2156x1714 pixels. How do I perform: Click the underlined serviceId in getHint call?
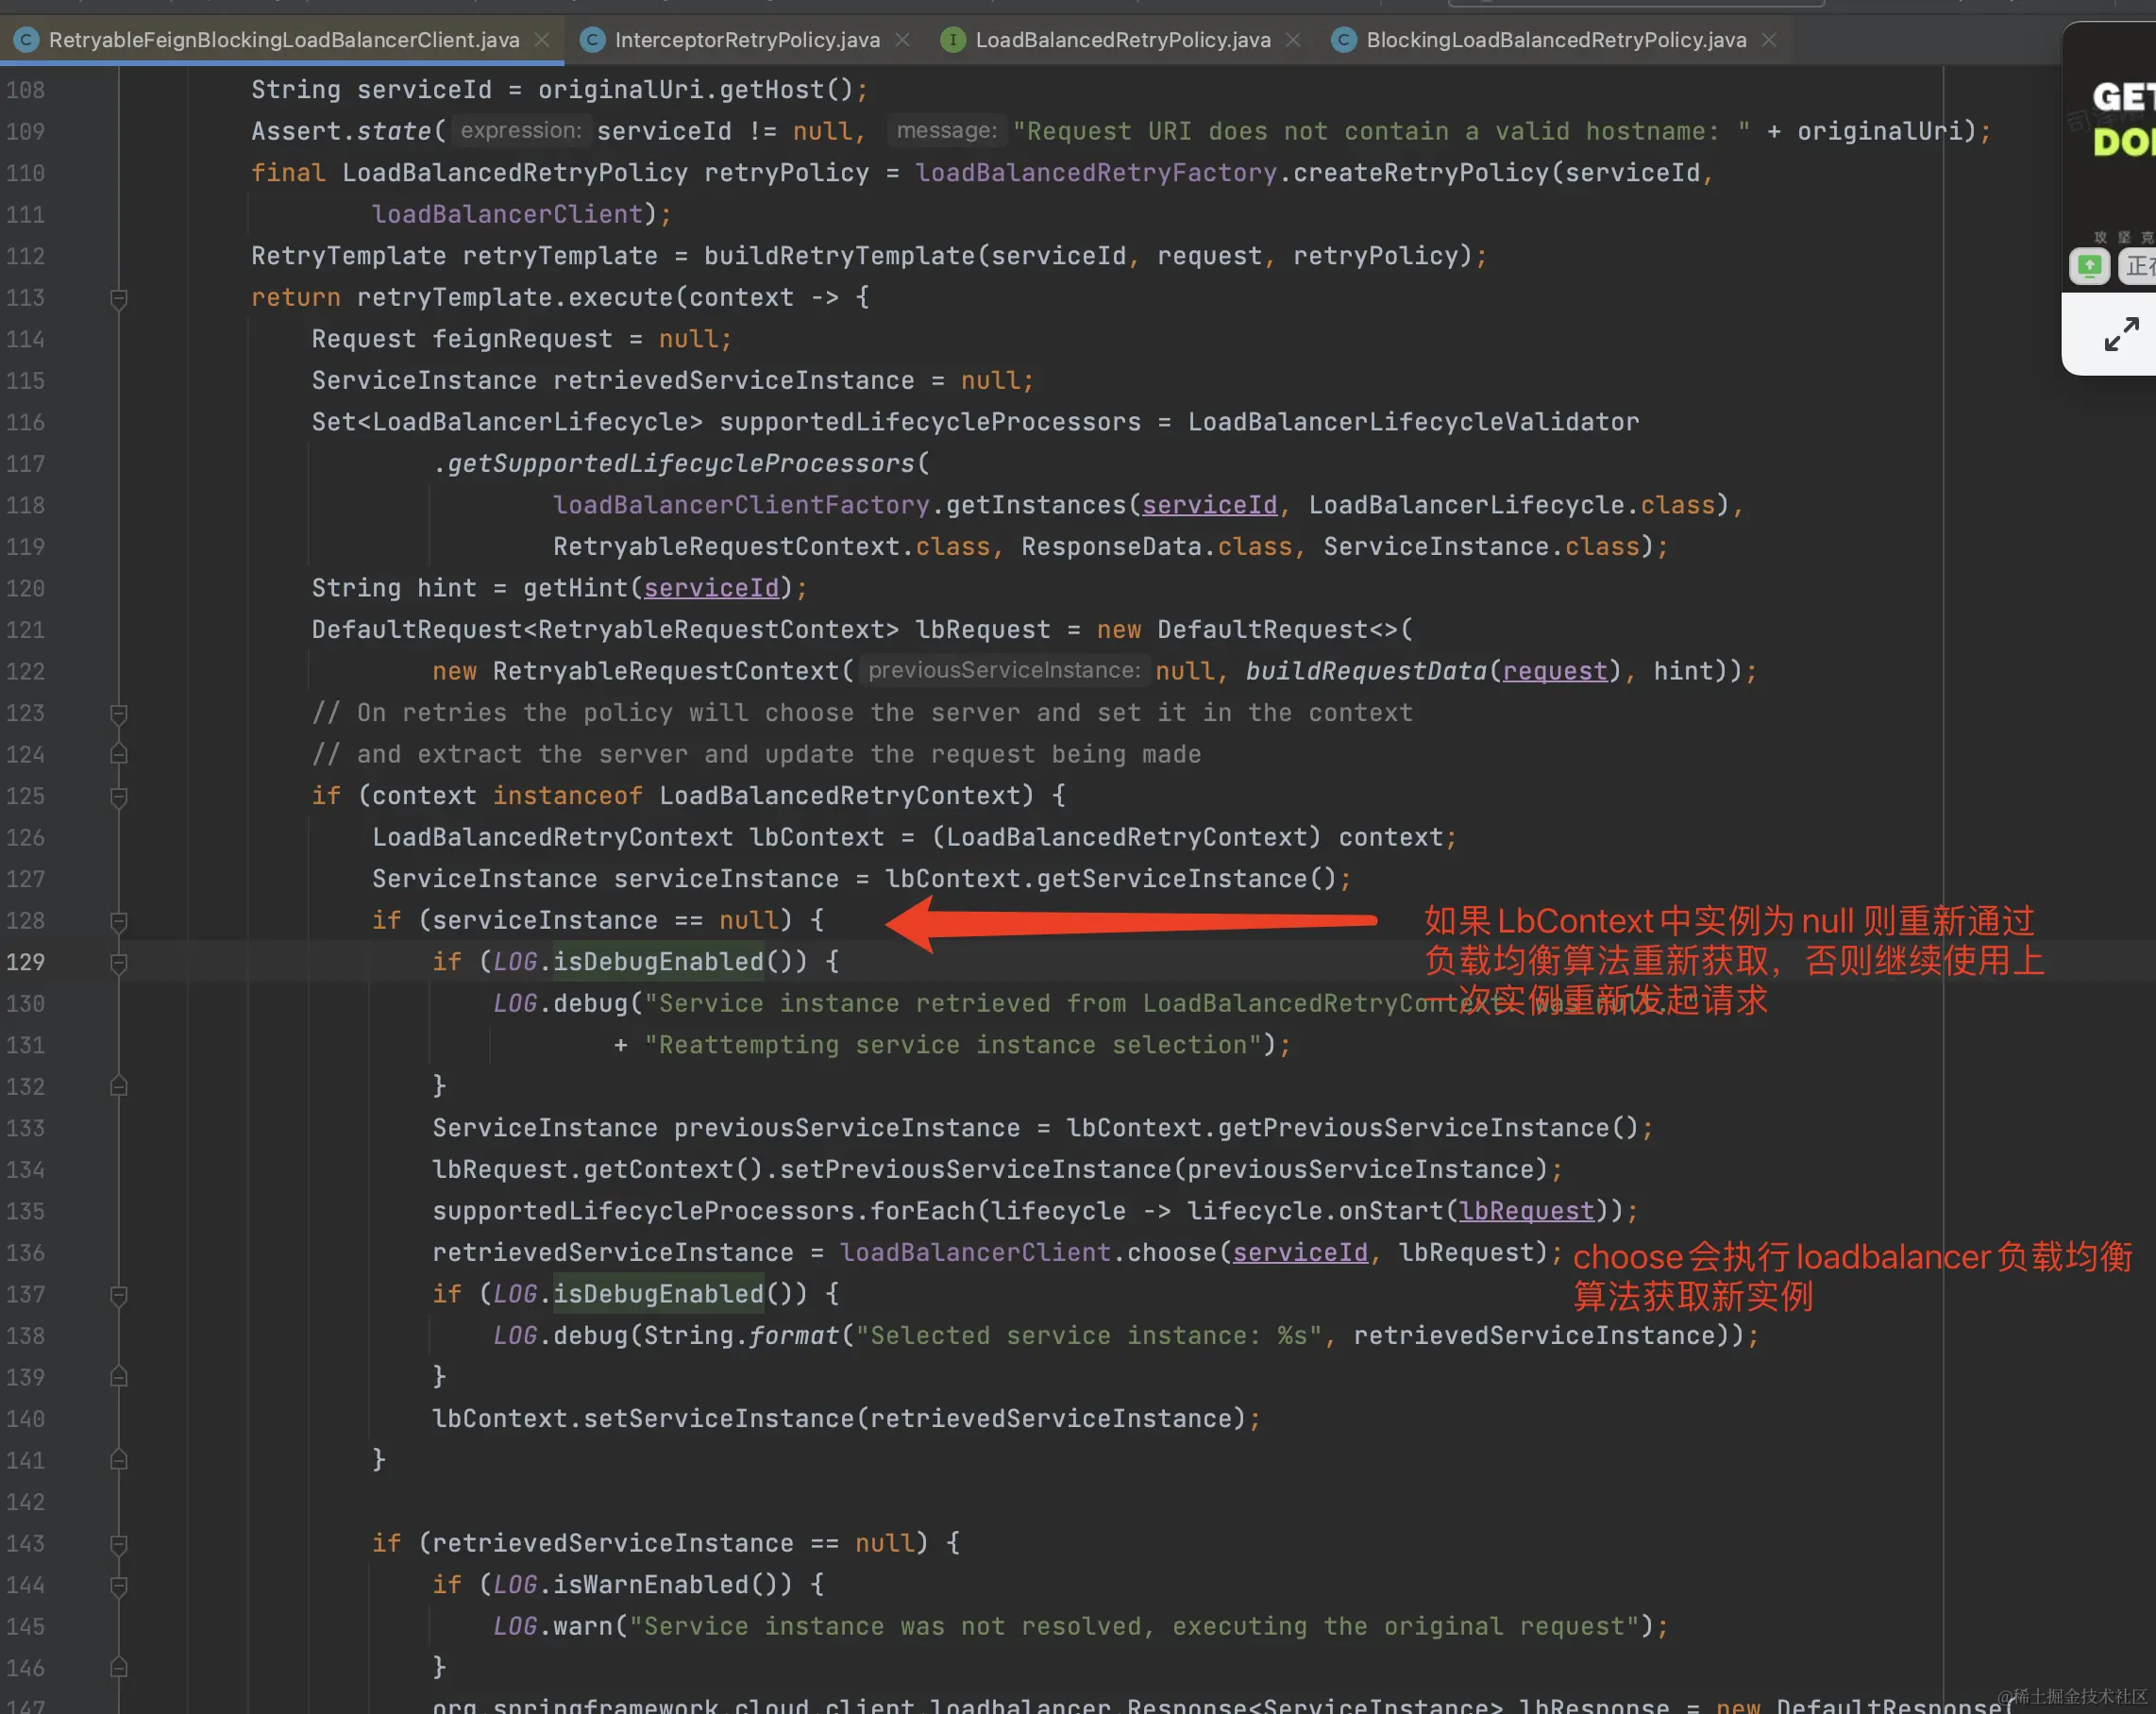point(710,588)
